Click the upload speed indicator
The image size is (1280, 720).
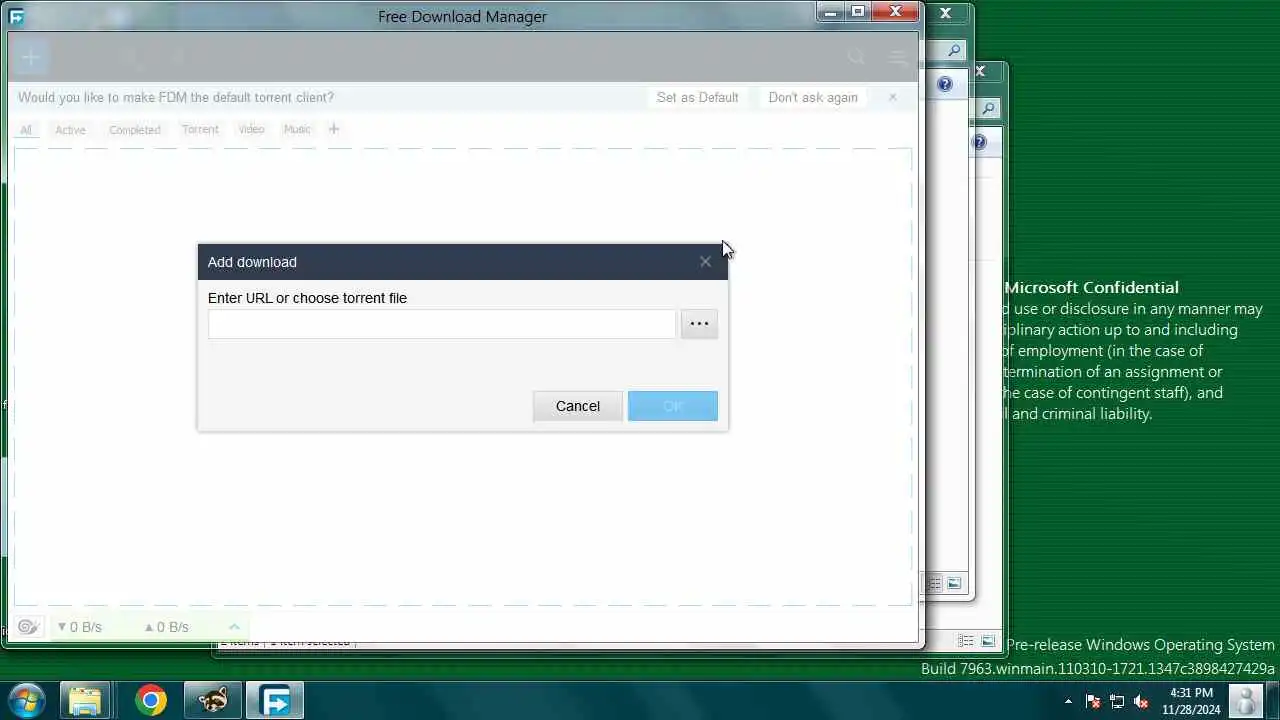(x=166, y=627)
